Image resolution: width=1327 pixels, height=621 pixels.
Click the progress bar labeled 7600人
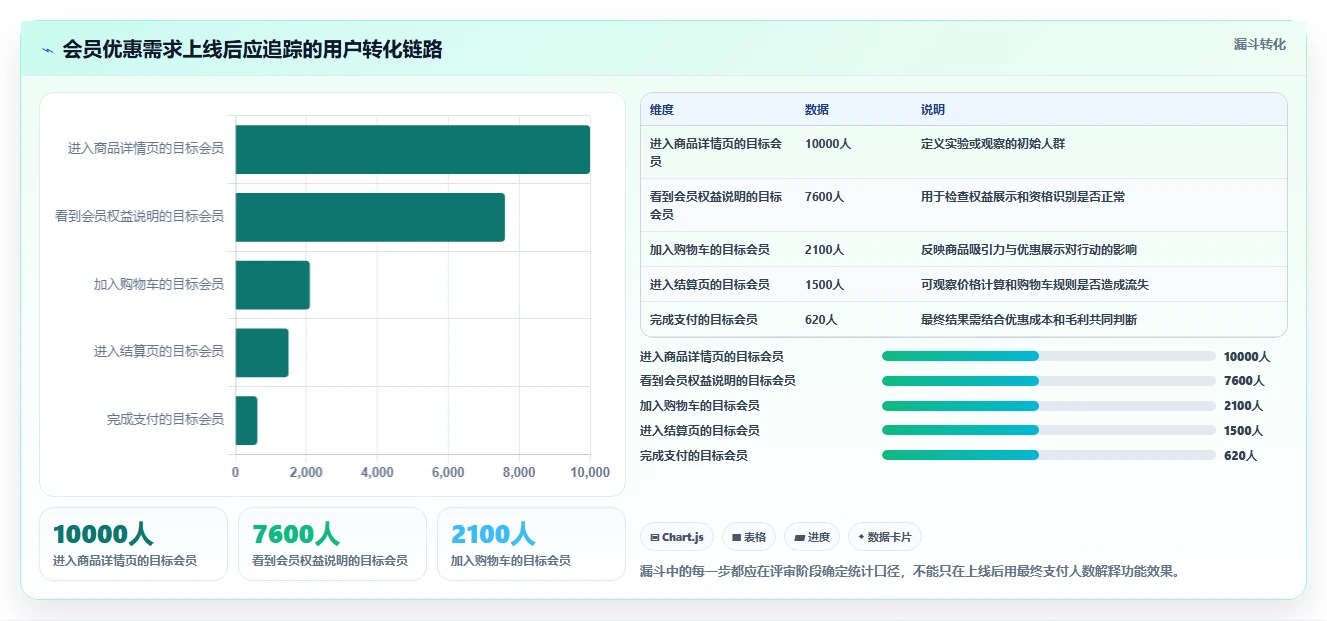pos(1049,381)
